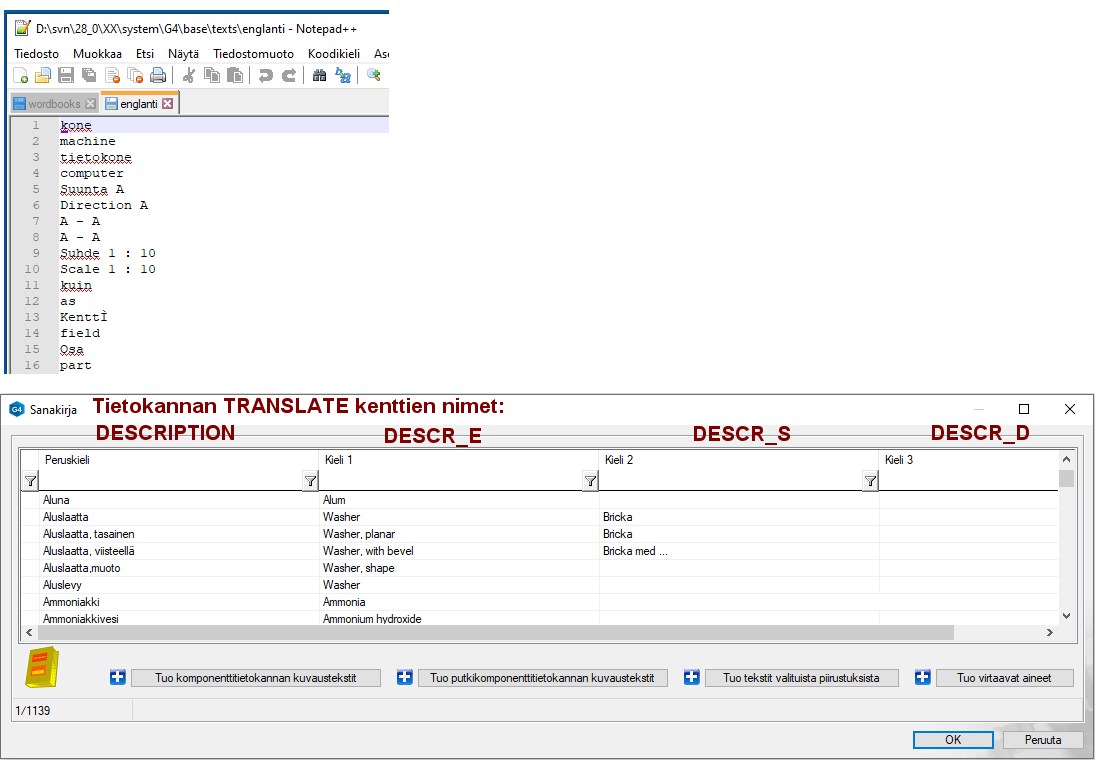Close the englanti tab
The height and width of the screenshot is (770, 1104).
coord(168,104)
